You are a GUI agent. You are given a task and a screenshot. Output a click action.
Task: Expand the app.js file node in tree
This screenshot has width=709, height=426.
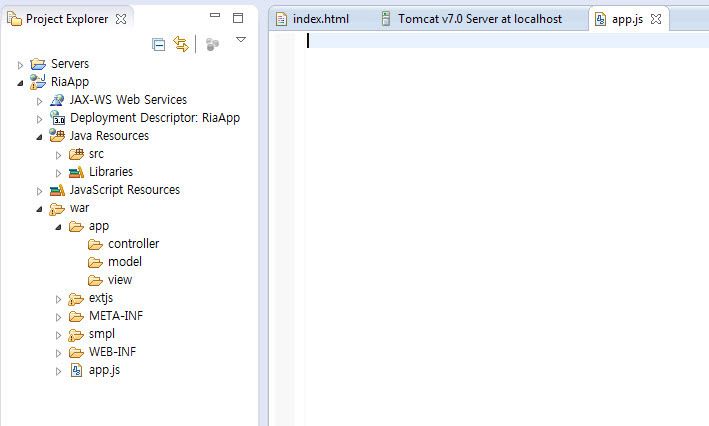point(58,372)
